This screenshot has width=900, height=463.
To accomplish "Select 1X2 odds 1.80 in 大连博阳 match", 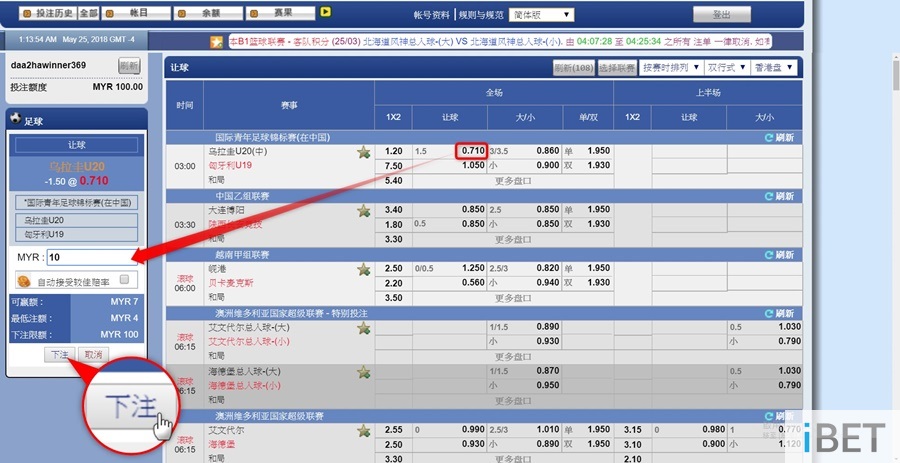I will (393, 224).
